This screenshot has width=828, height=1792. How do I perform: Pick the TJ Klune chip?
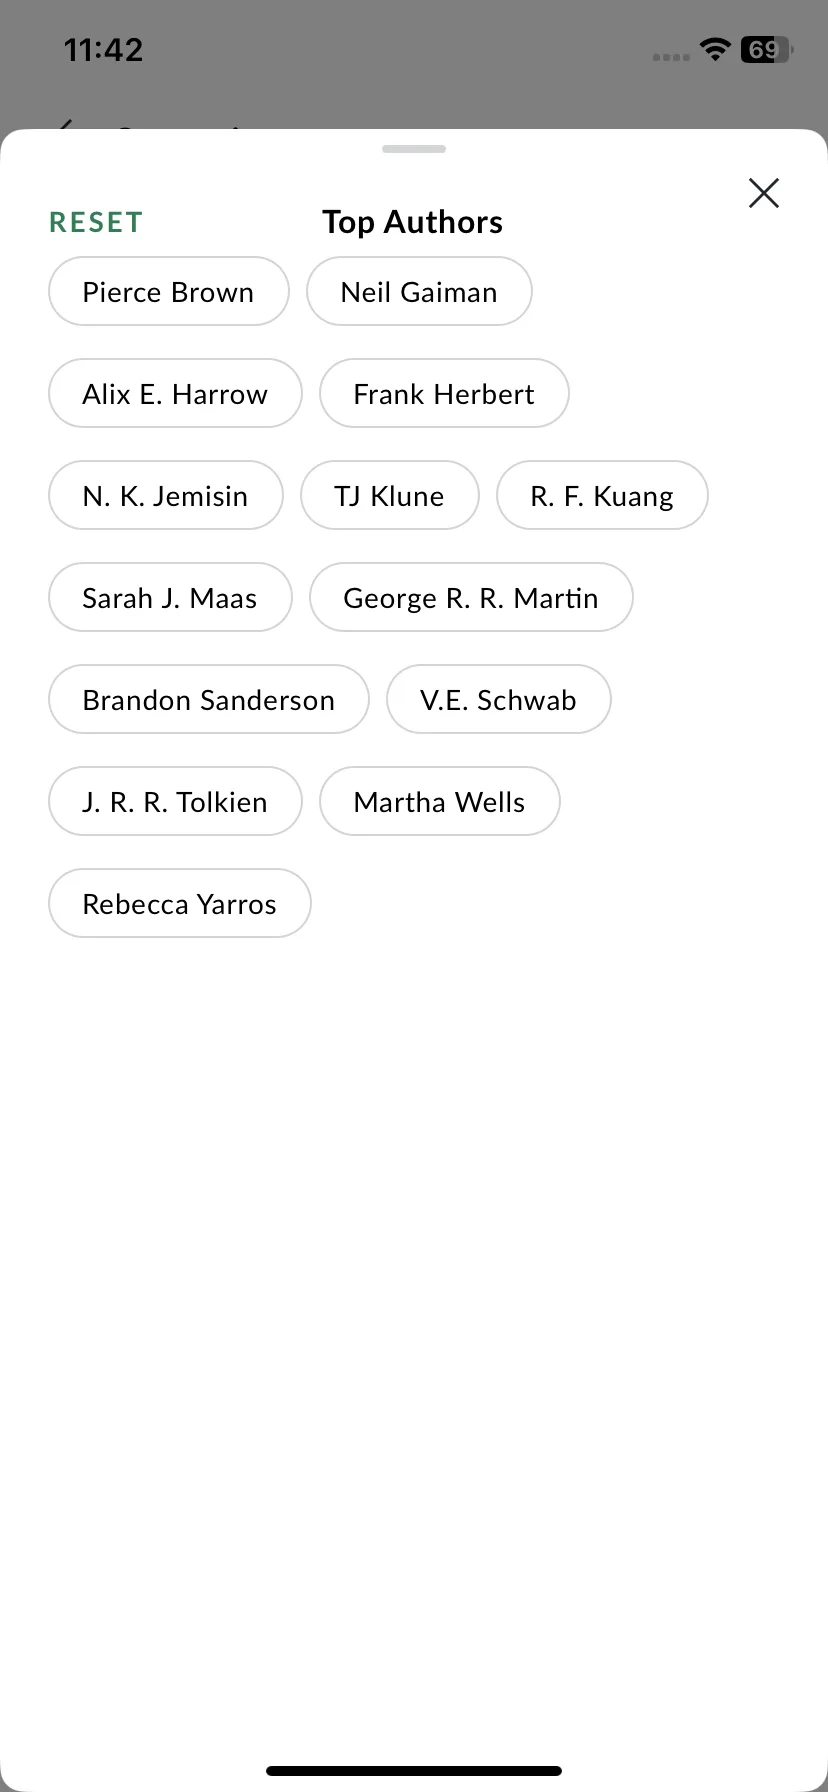point(390,495)
